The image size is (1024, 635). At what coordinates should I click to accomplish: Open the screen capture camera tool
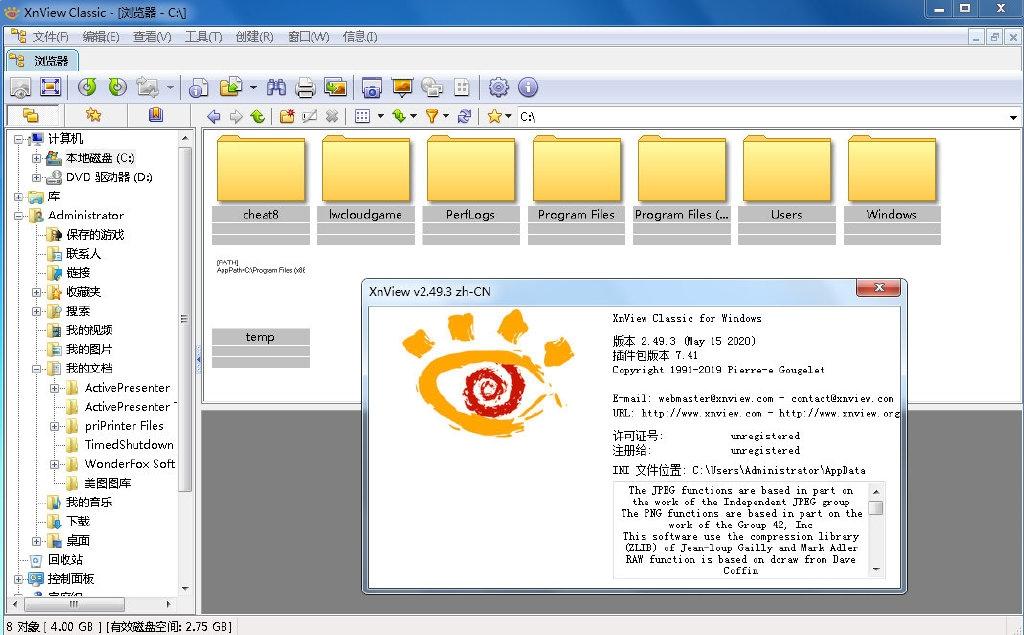[372, 87]
